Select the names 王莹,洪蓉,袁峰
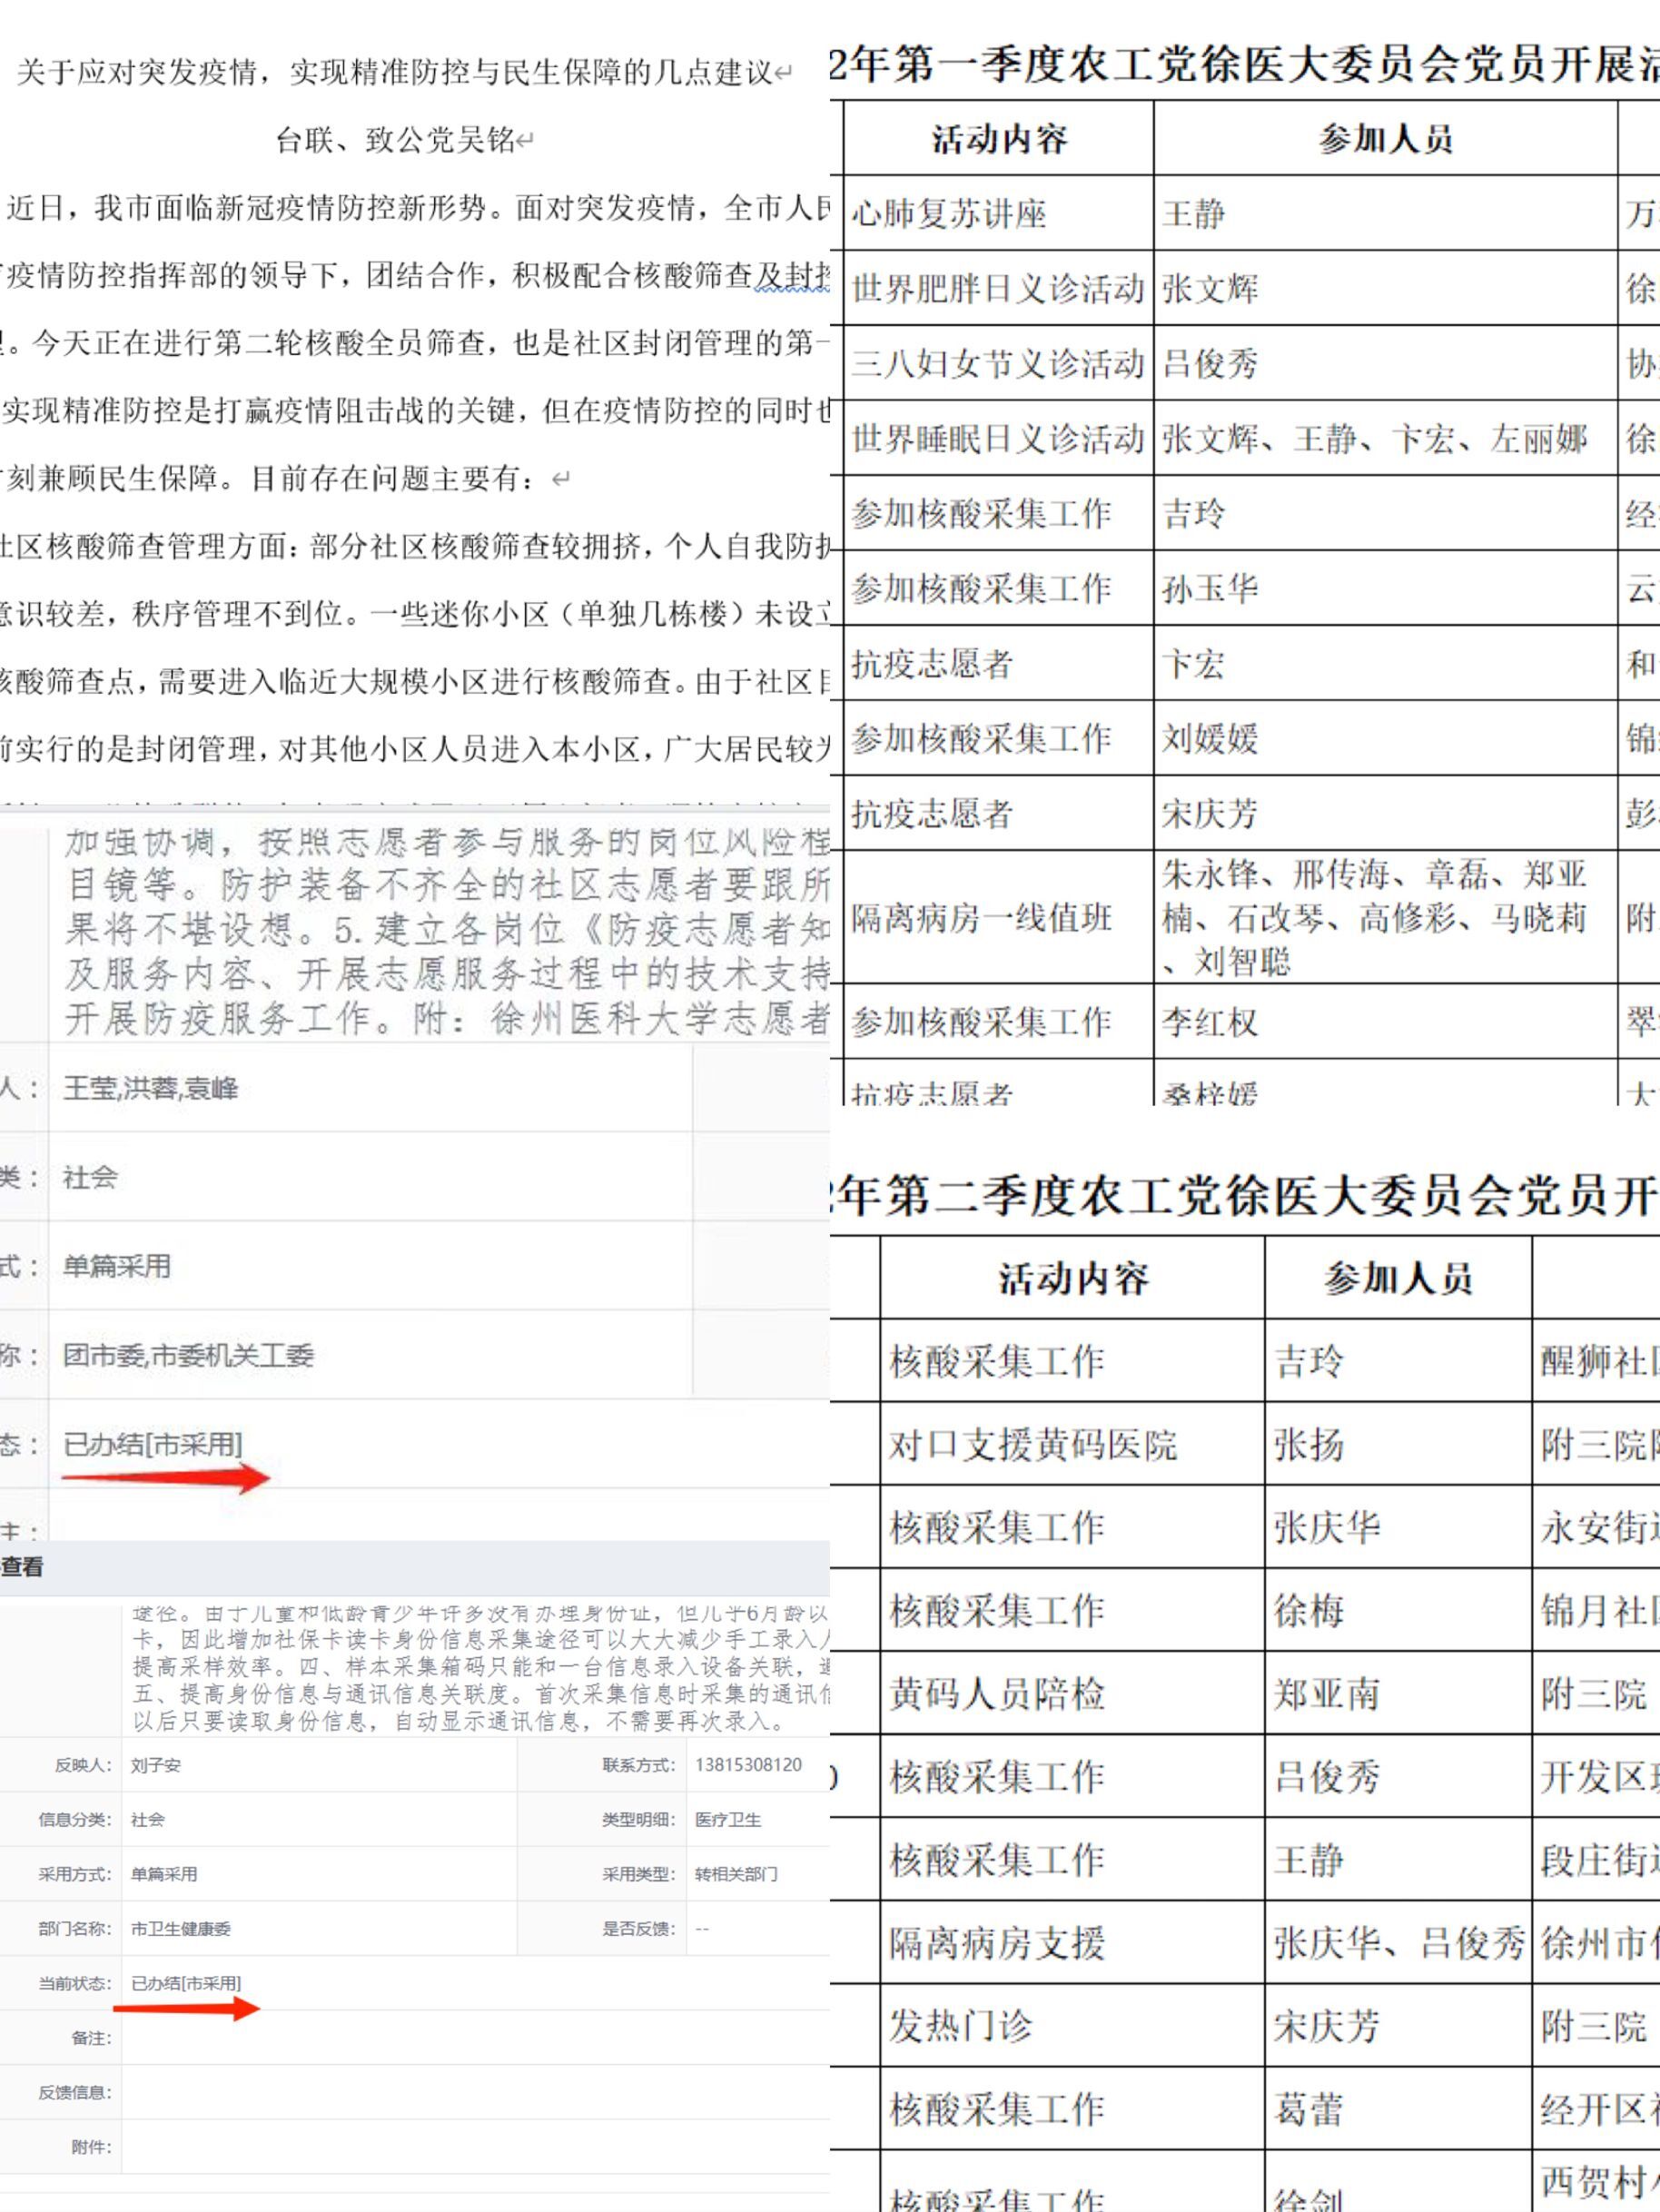Viewport: 1660px width, 2212px height. [x=151, y=1088]
